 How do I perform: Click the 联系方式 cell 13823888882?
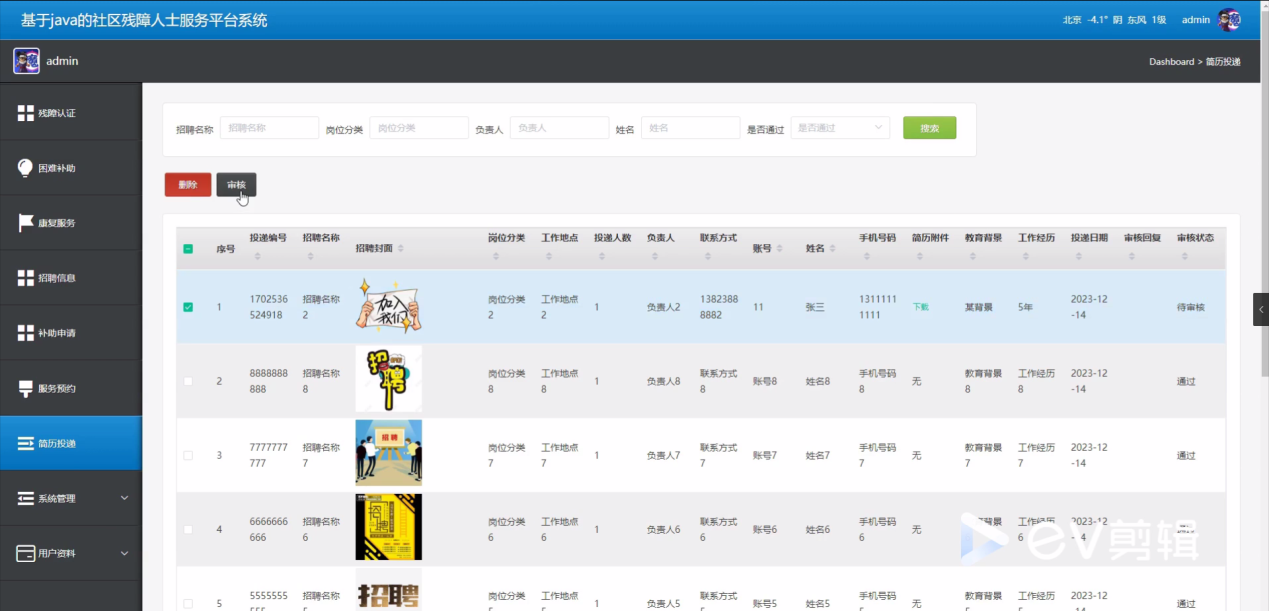[x=718, y=307]
